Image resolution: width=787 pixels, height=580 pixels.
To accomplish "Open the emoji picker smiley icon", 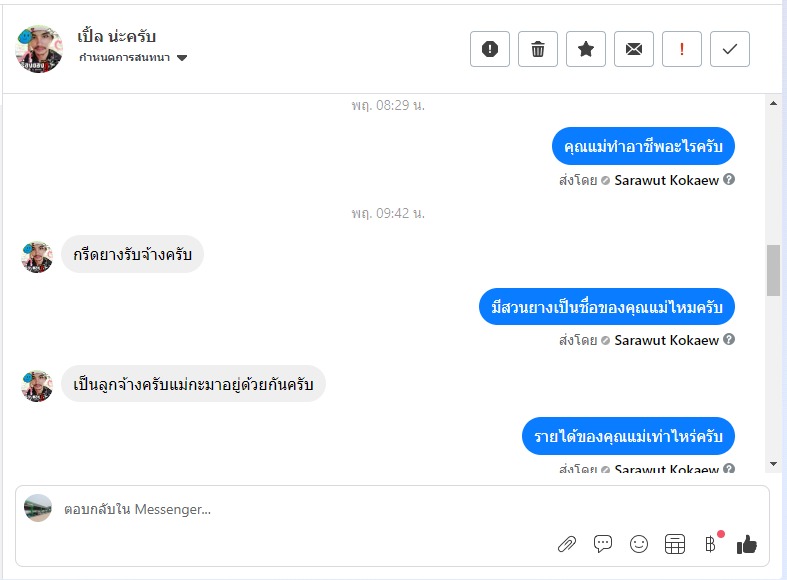I will pyautogui.click(x=639, y=544).
